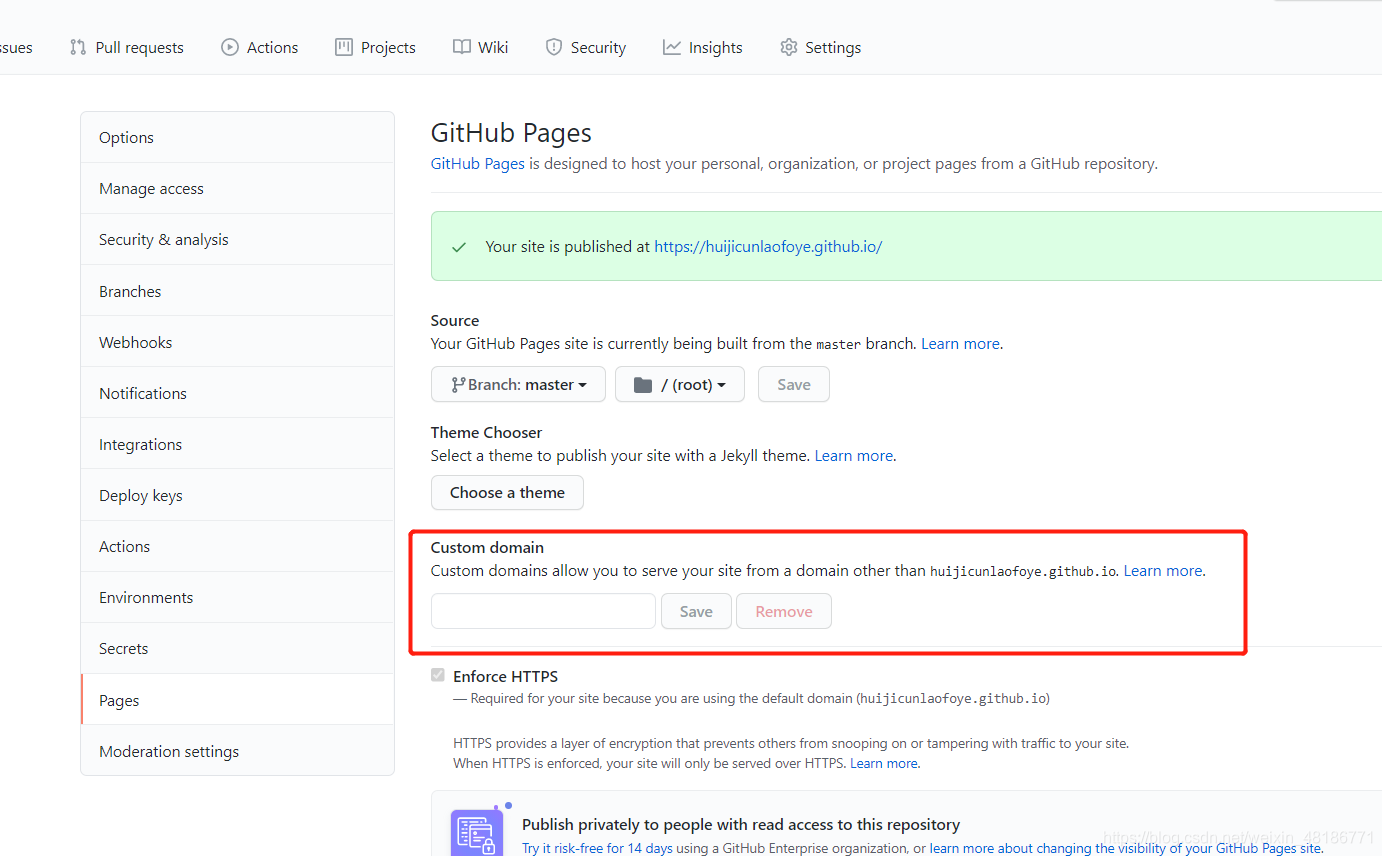Open Environments settings

237,597
